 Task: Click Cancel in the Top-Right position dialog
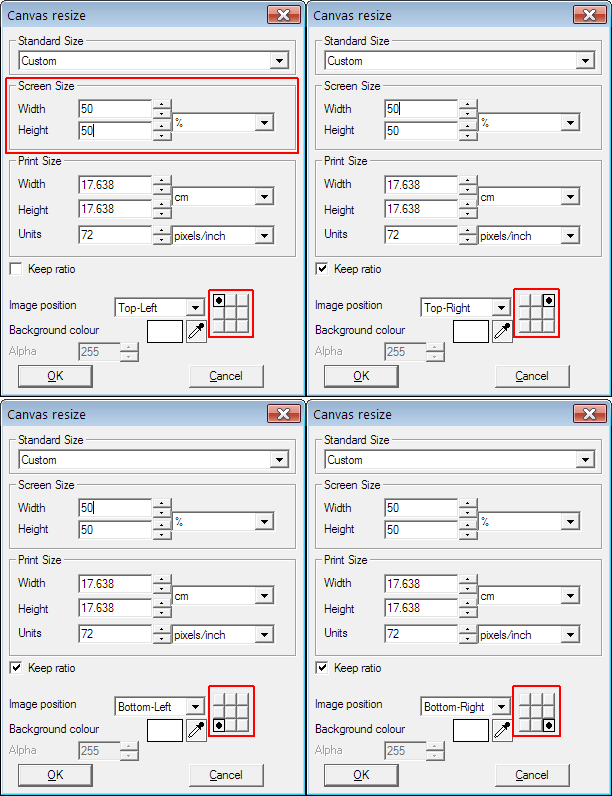[x=532, y=376]
